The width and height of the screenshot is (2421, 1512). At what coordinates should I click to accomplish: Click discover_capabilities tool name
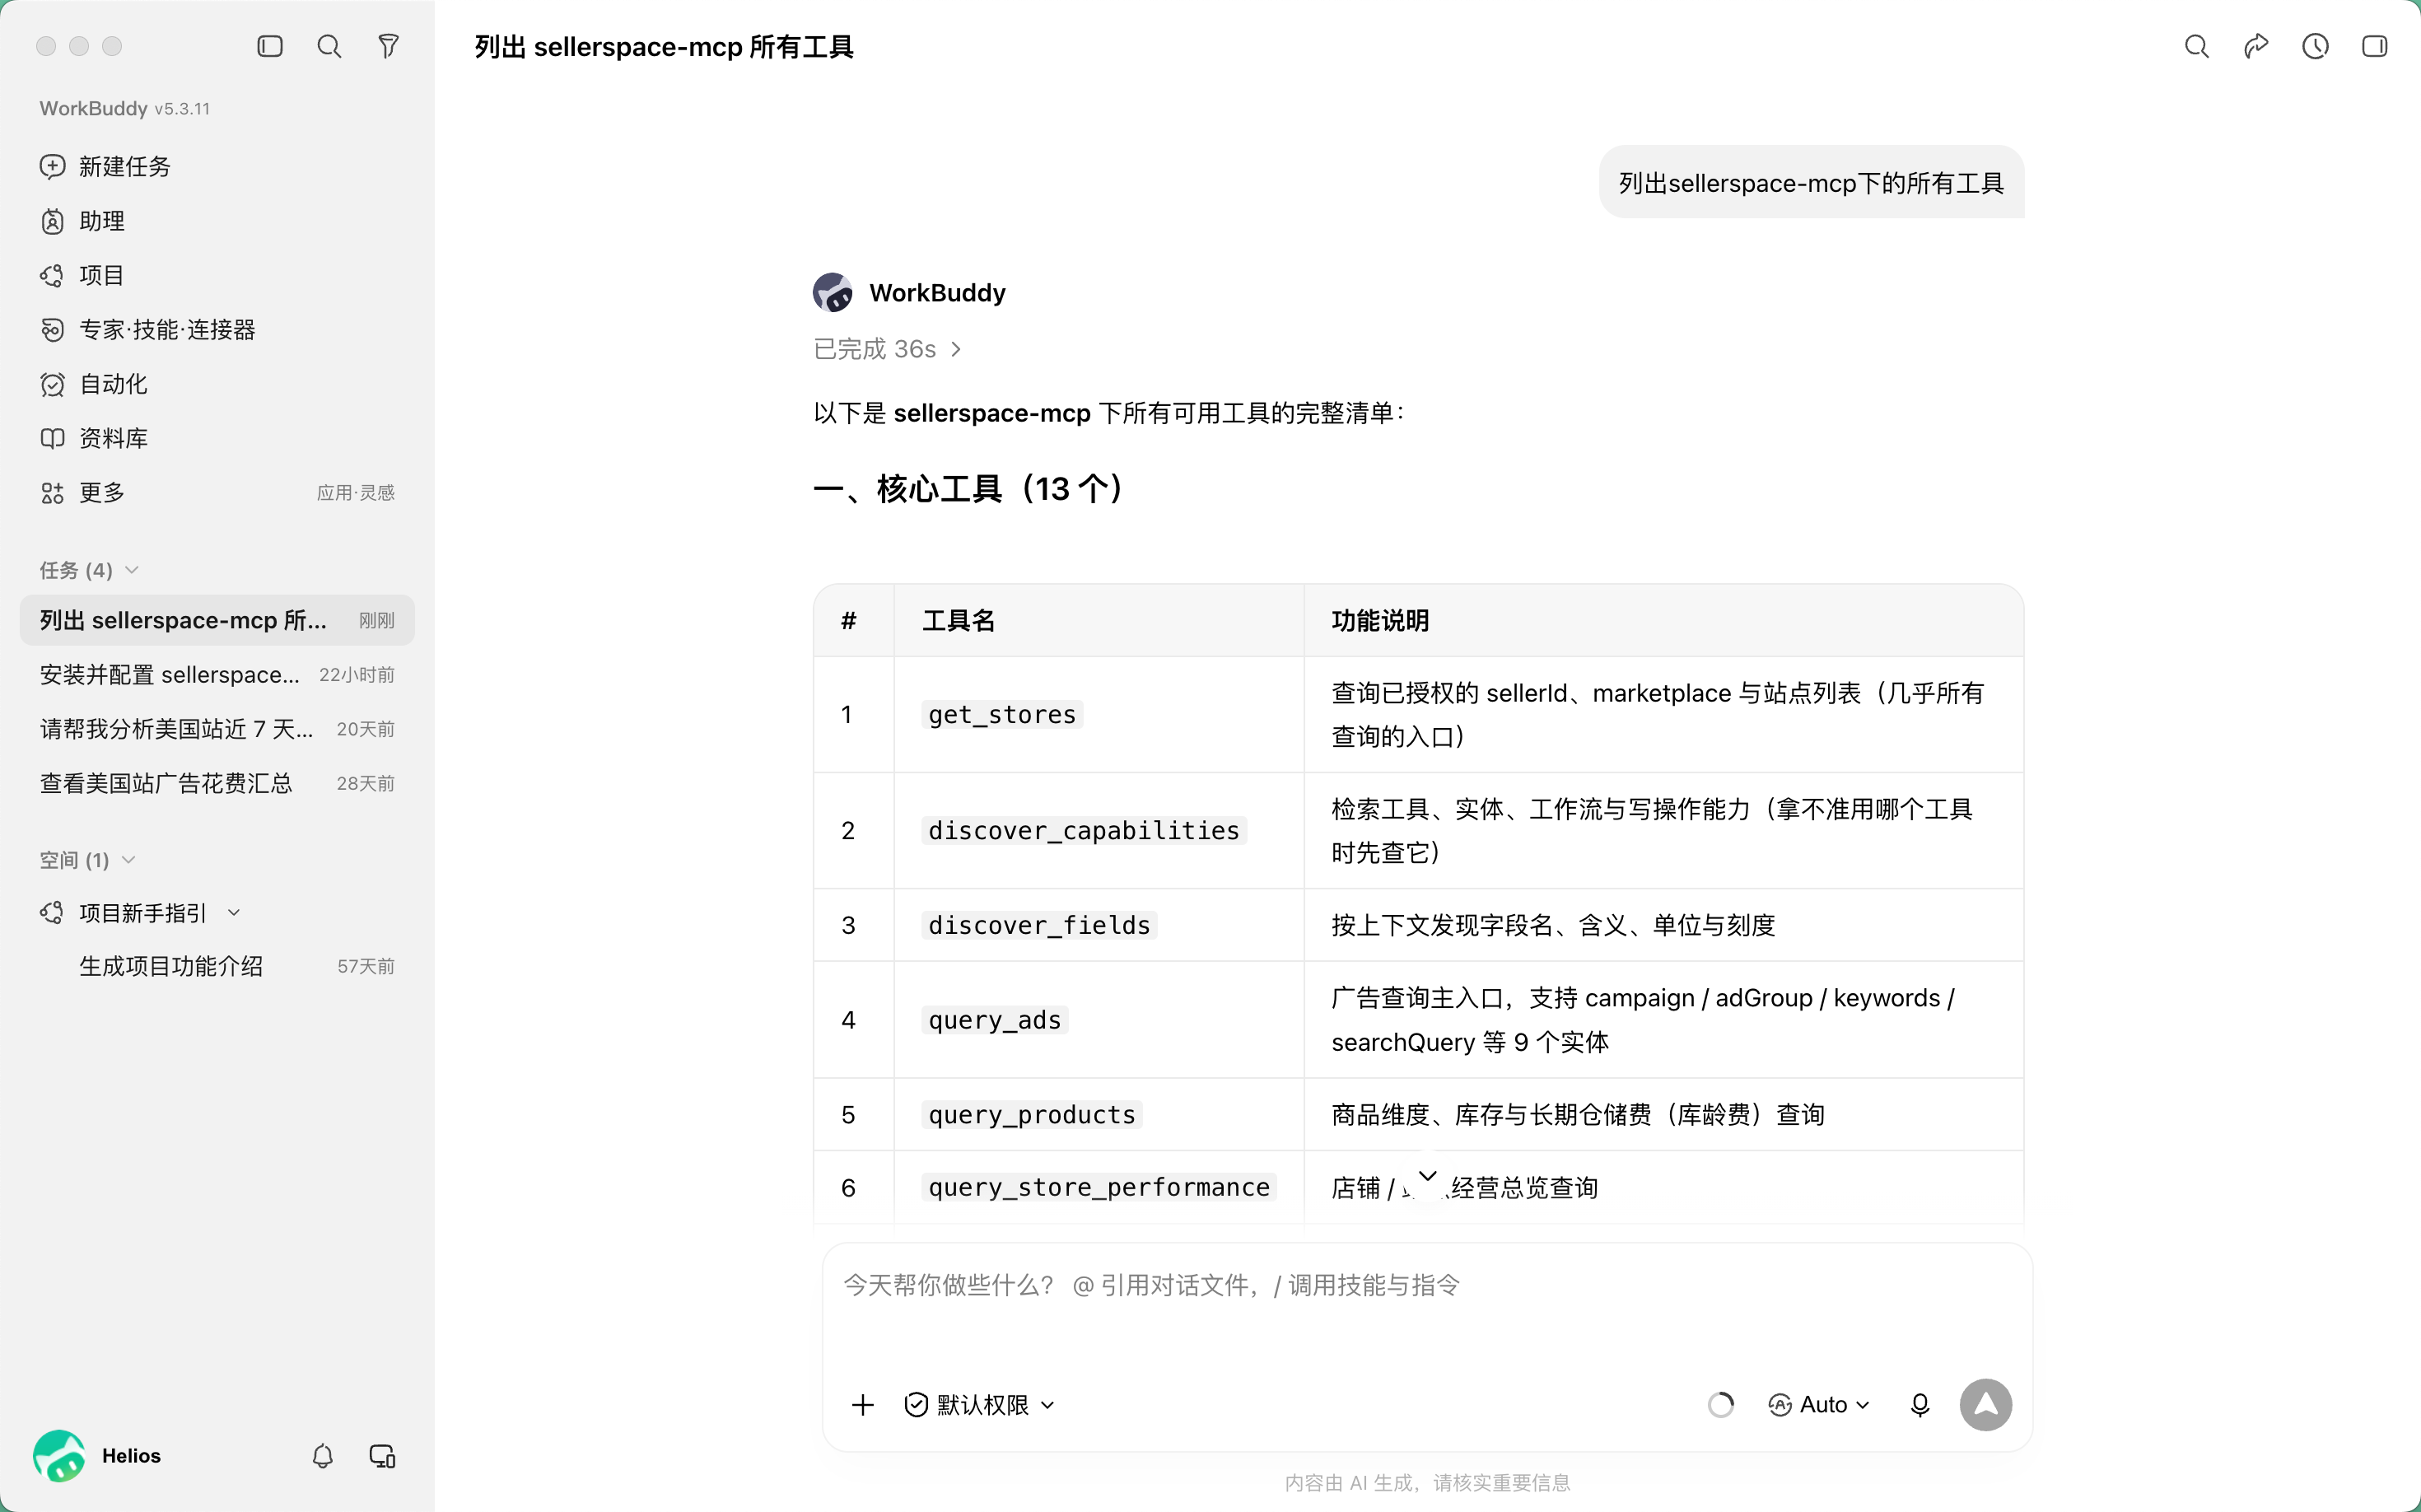pos(1084,830)
